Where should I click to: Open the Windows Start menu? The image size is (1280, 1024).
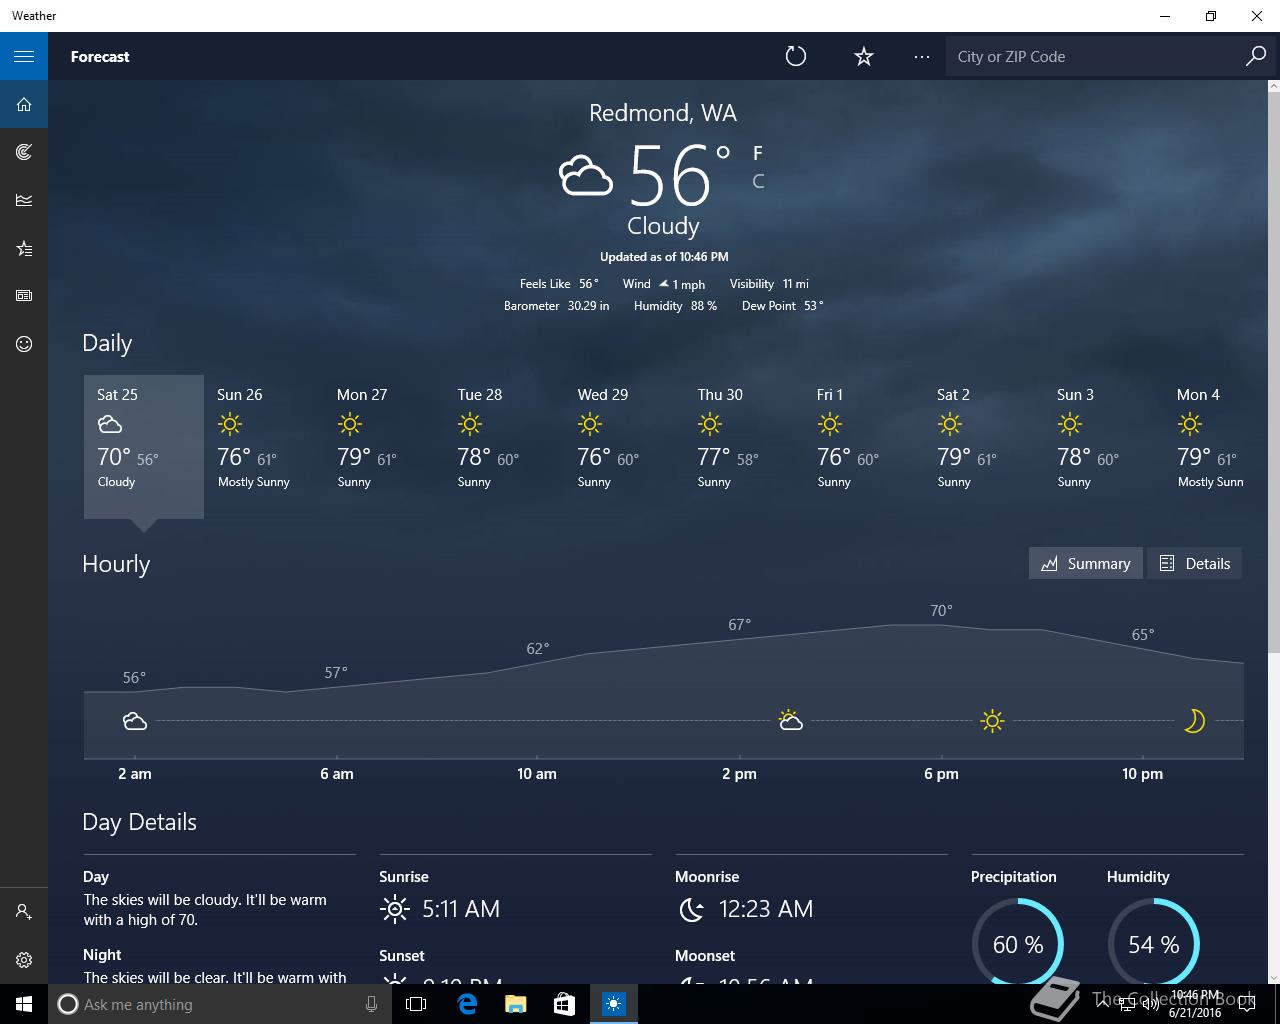coord(24,1004)
